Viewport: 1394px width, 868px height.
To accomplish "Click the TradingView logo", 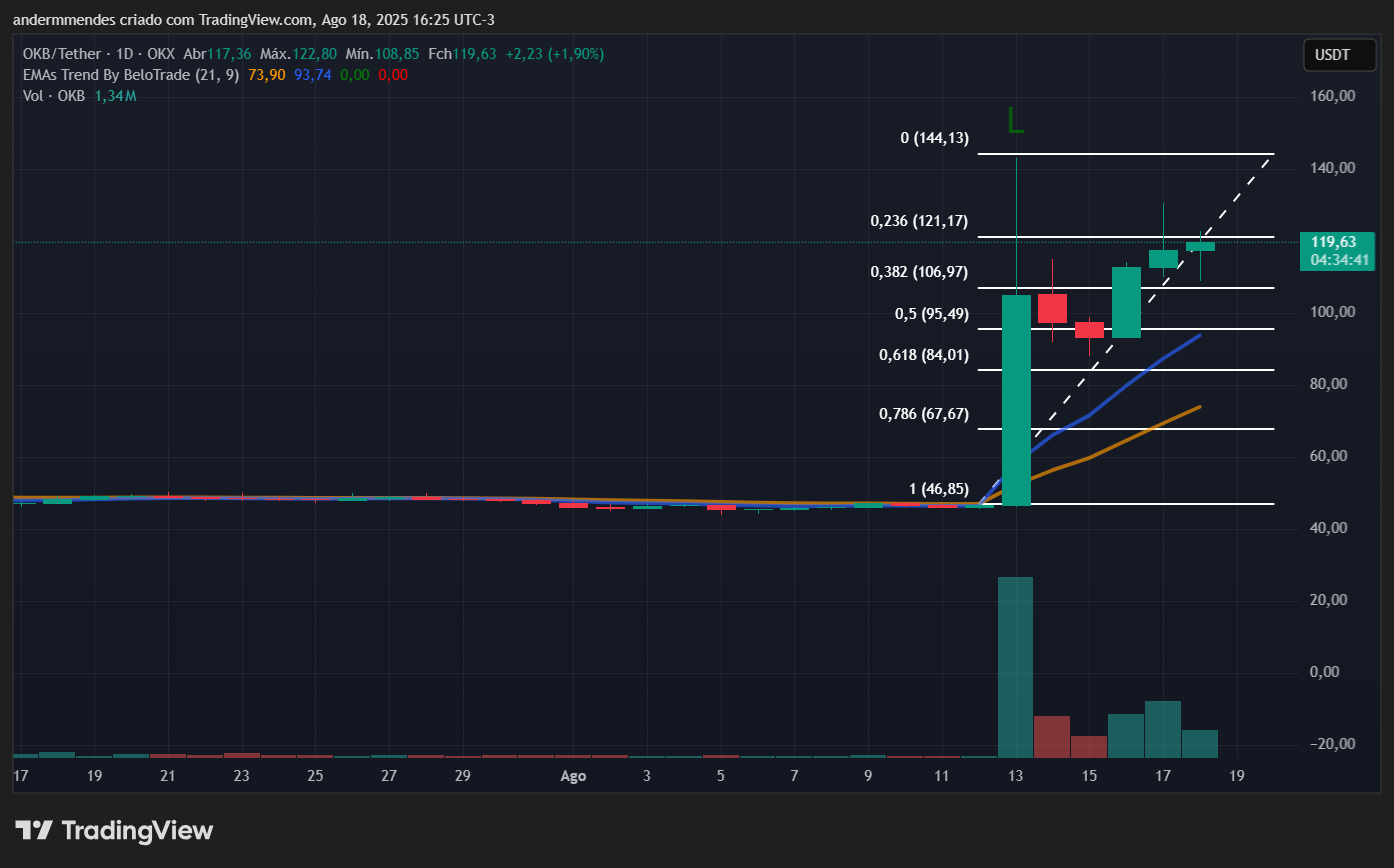I will click(x=114, y=830).
